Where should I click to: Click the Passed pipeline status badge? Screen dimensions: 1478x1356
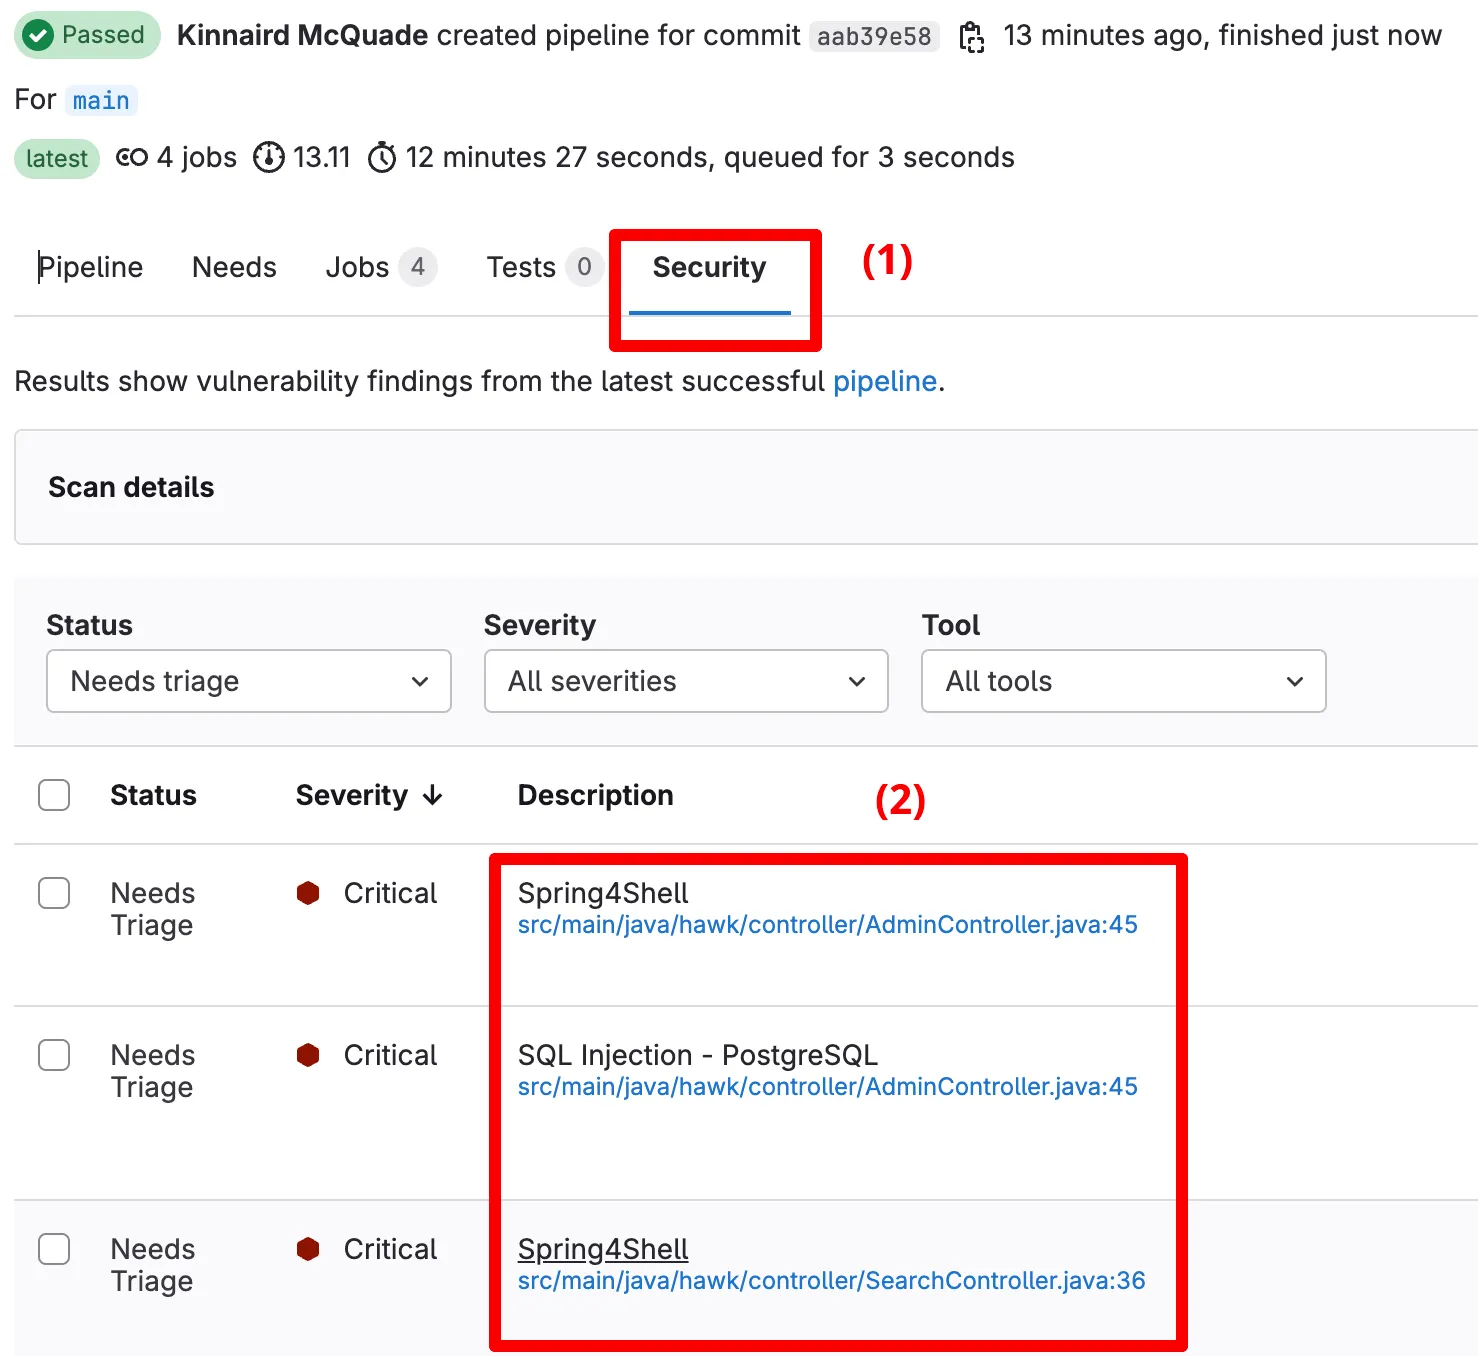click(87, 36)
